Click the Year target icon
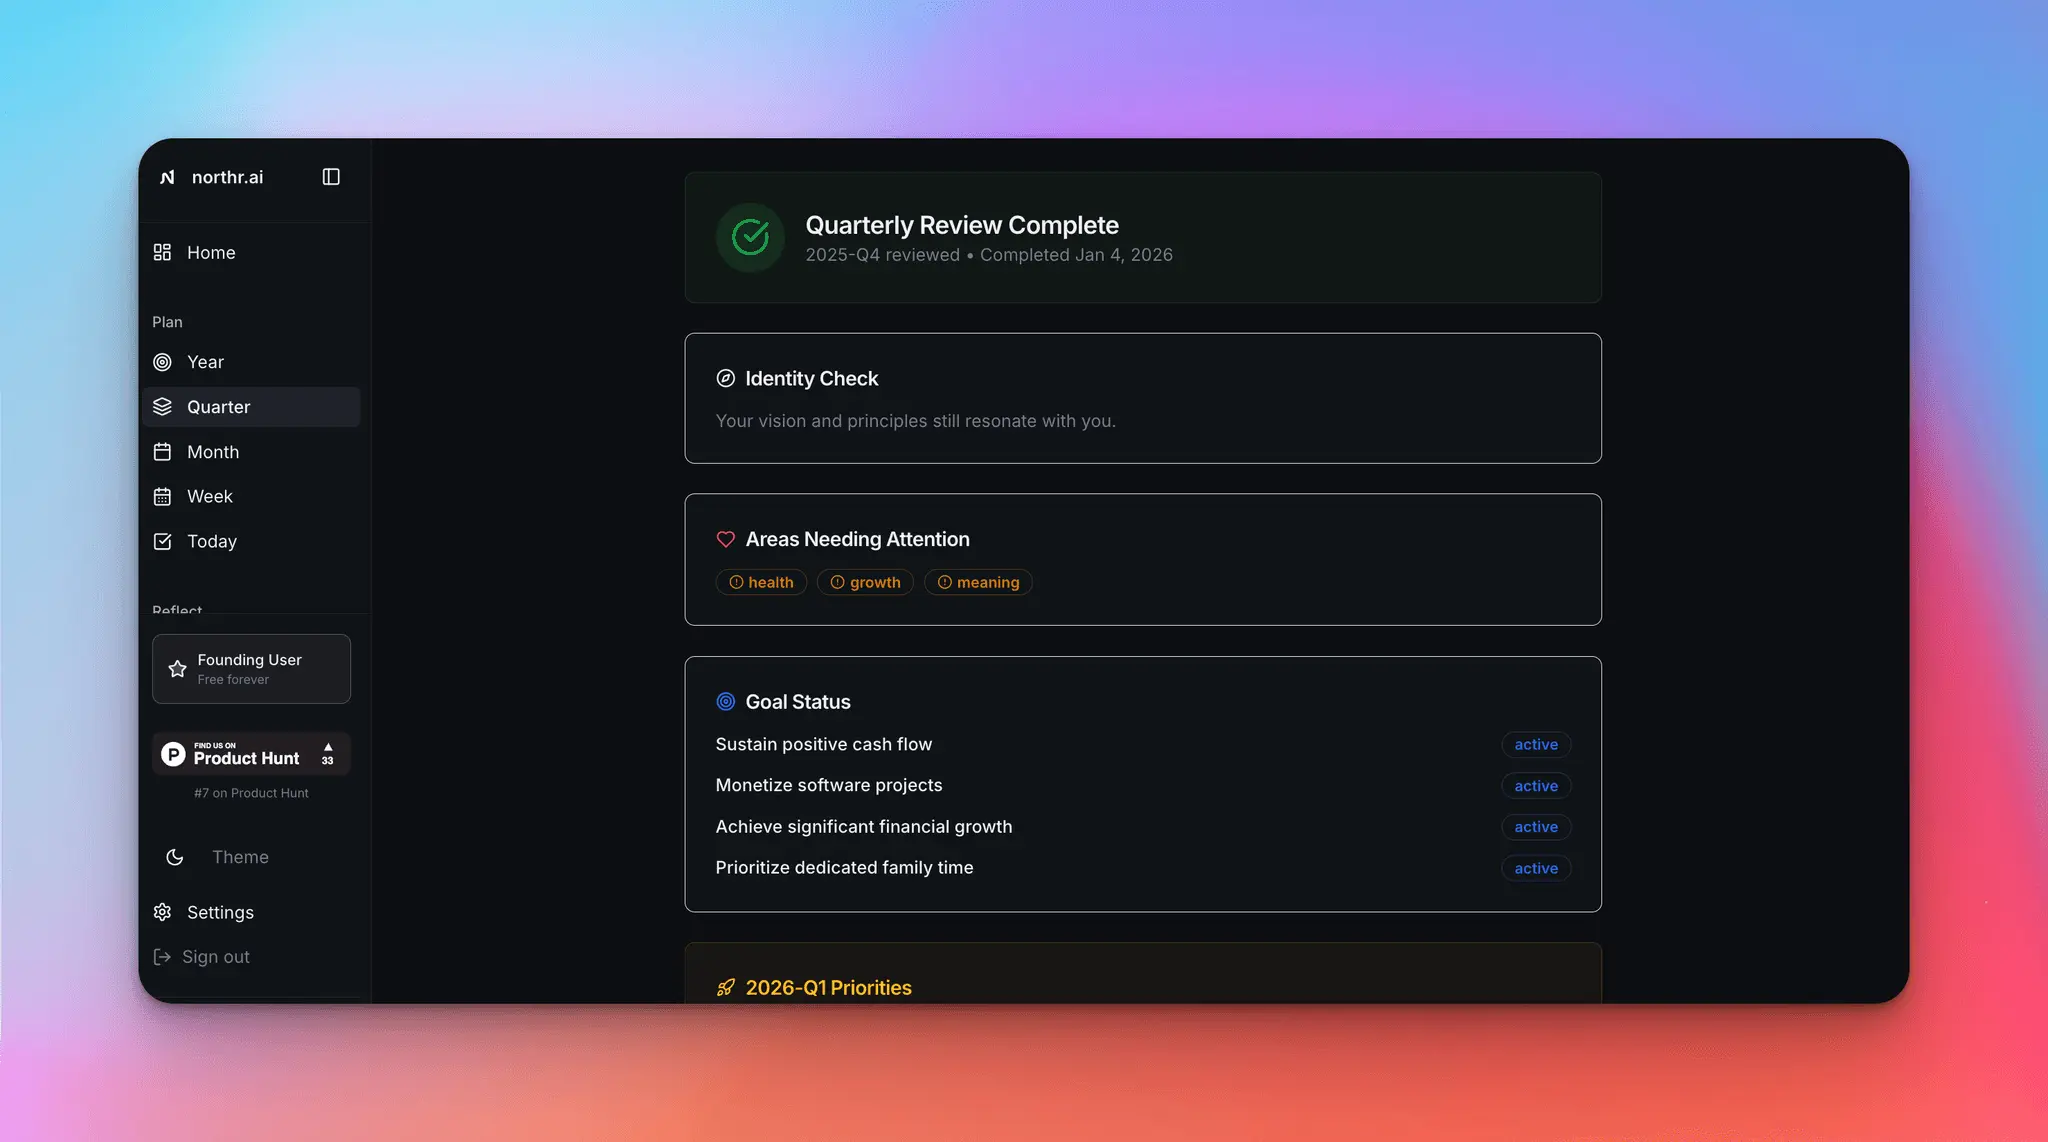 click(x=162, y=362)
